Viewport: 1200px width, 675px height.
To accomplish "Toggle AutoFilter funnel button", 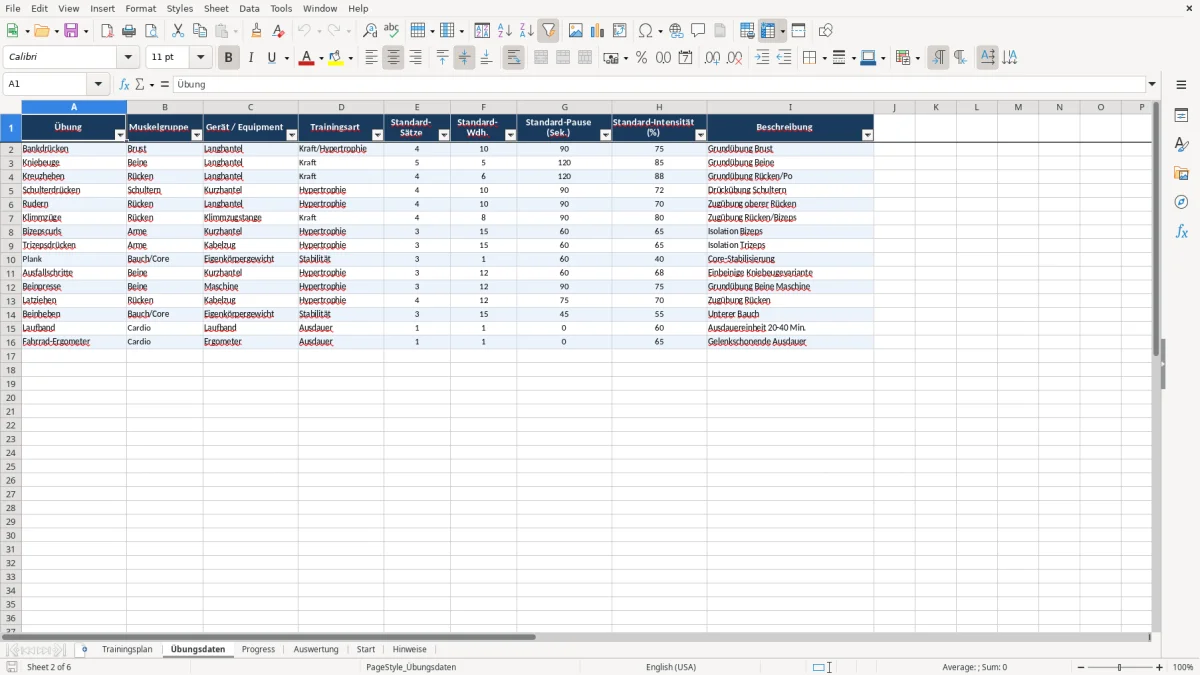I will coord(548,31).
